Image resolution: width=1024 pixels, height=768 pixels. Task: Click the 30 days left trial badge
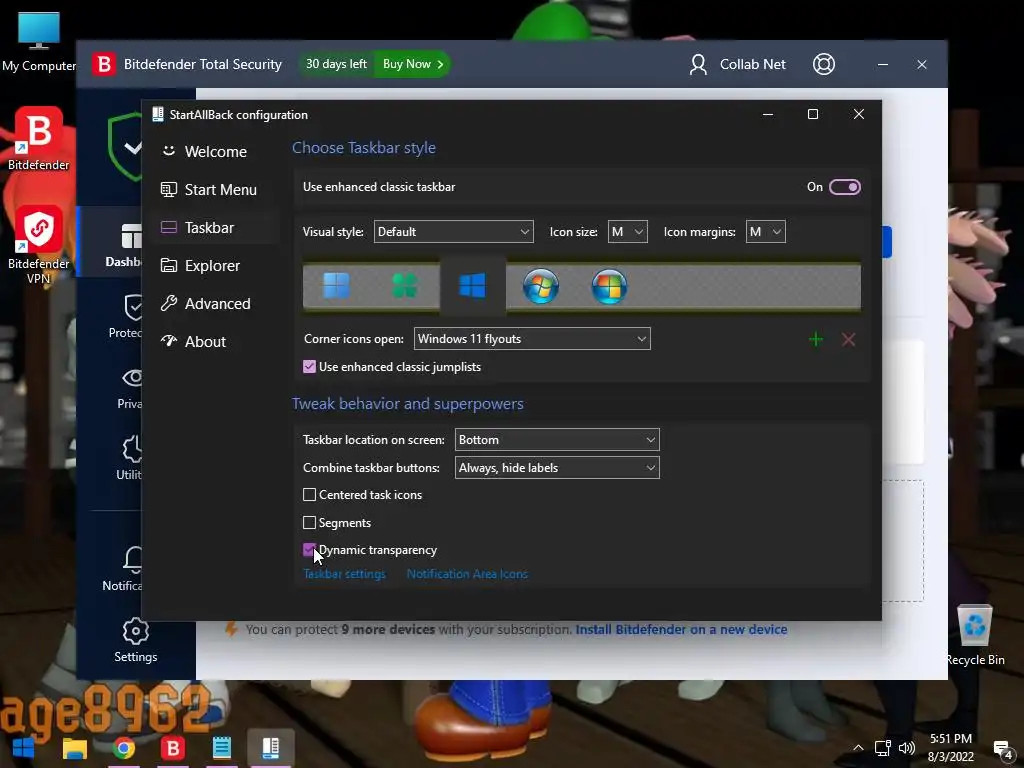pos(336,64)
